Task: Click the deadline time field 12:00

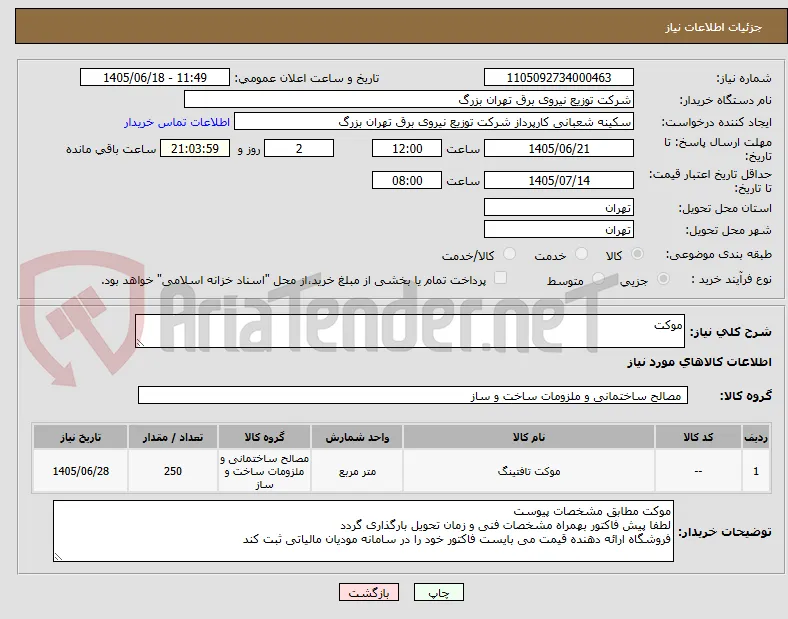Action: pyautogui.click(x=407, y=148)
